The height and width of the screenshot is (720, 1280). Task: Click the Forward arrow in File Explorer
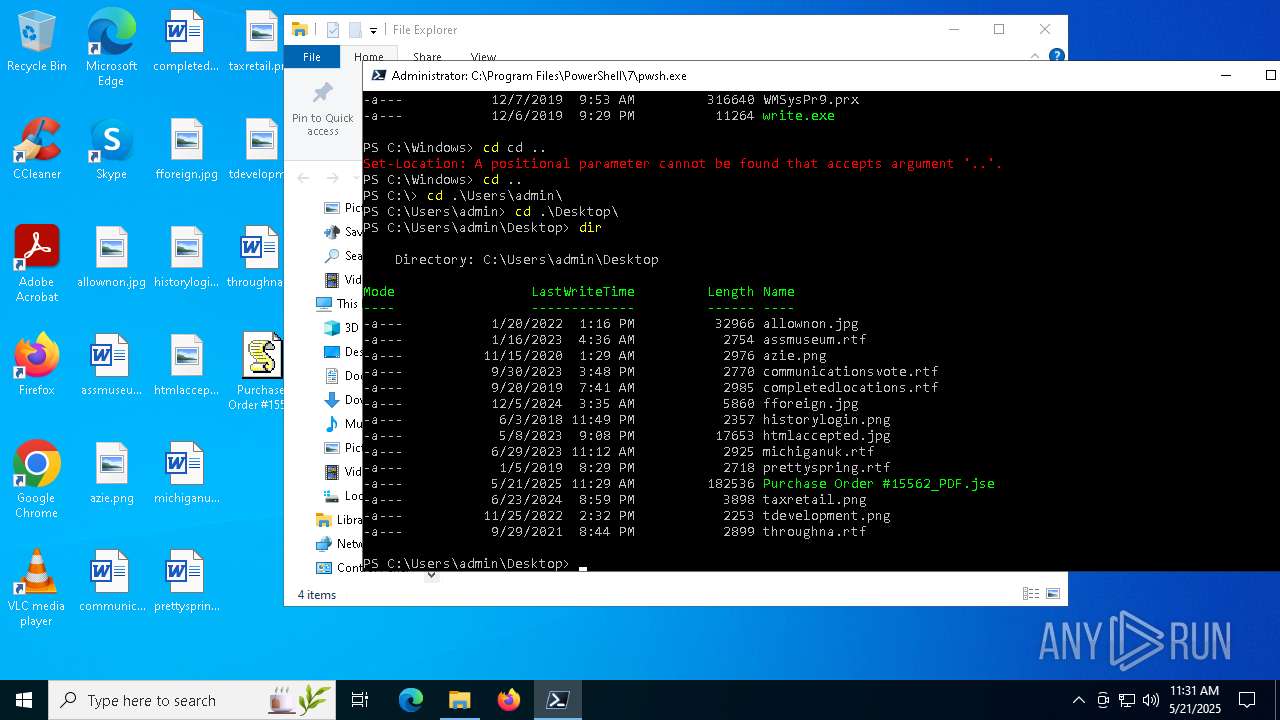tap(333, 178)
